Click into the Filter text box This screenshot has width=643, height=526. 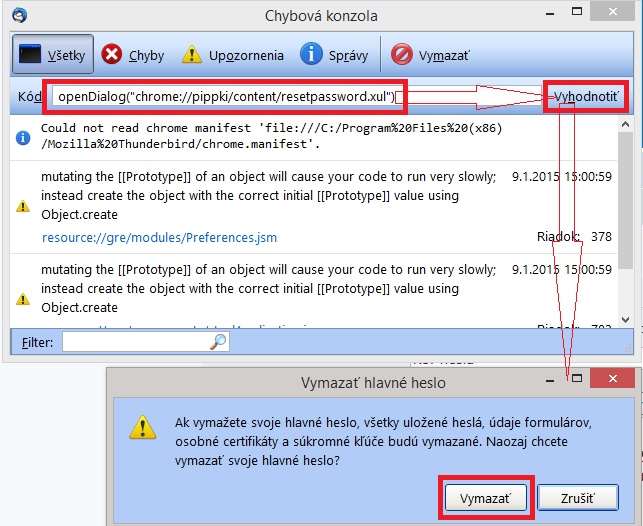pos(135,342)
